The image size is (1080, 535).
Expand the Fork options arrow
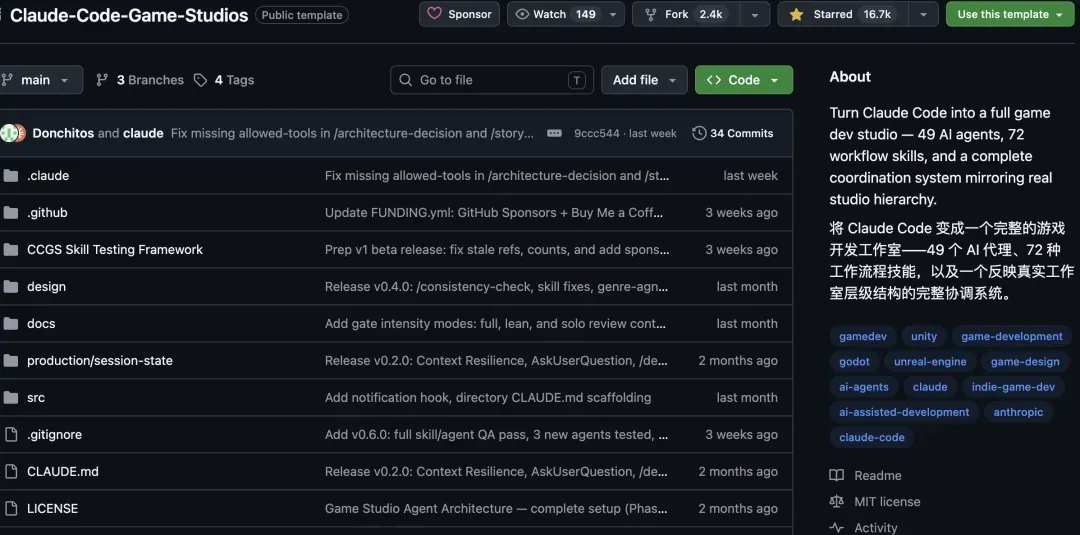click(756, 14)
